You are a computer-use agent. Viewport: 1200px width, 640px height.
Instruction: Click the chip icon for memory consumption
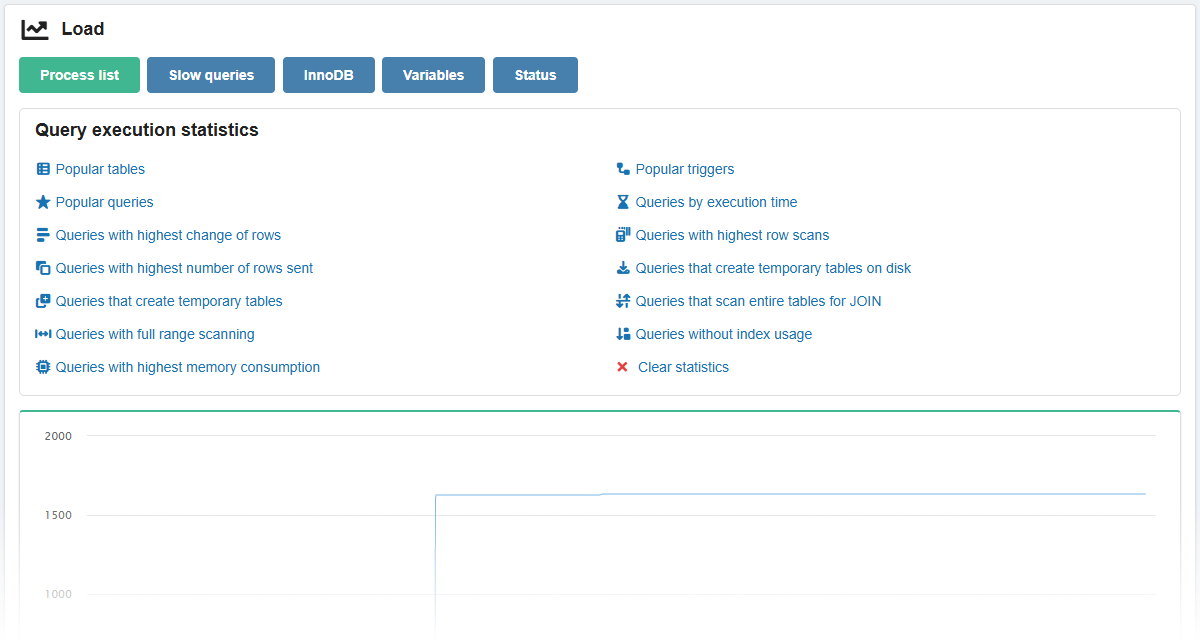42,367
